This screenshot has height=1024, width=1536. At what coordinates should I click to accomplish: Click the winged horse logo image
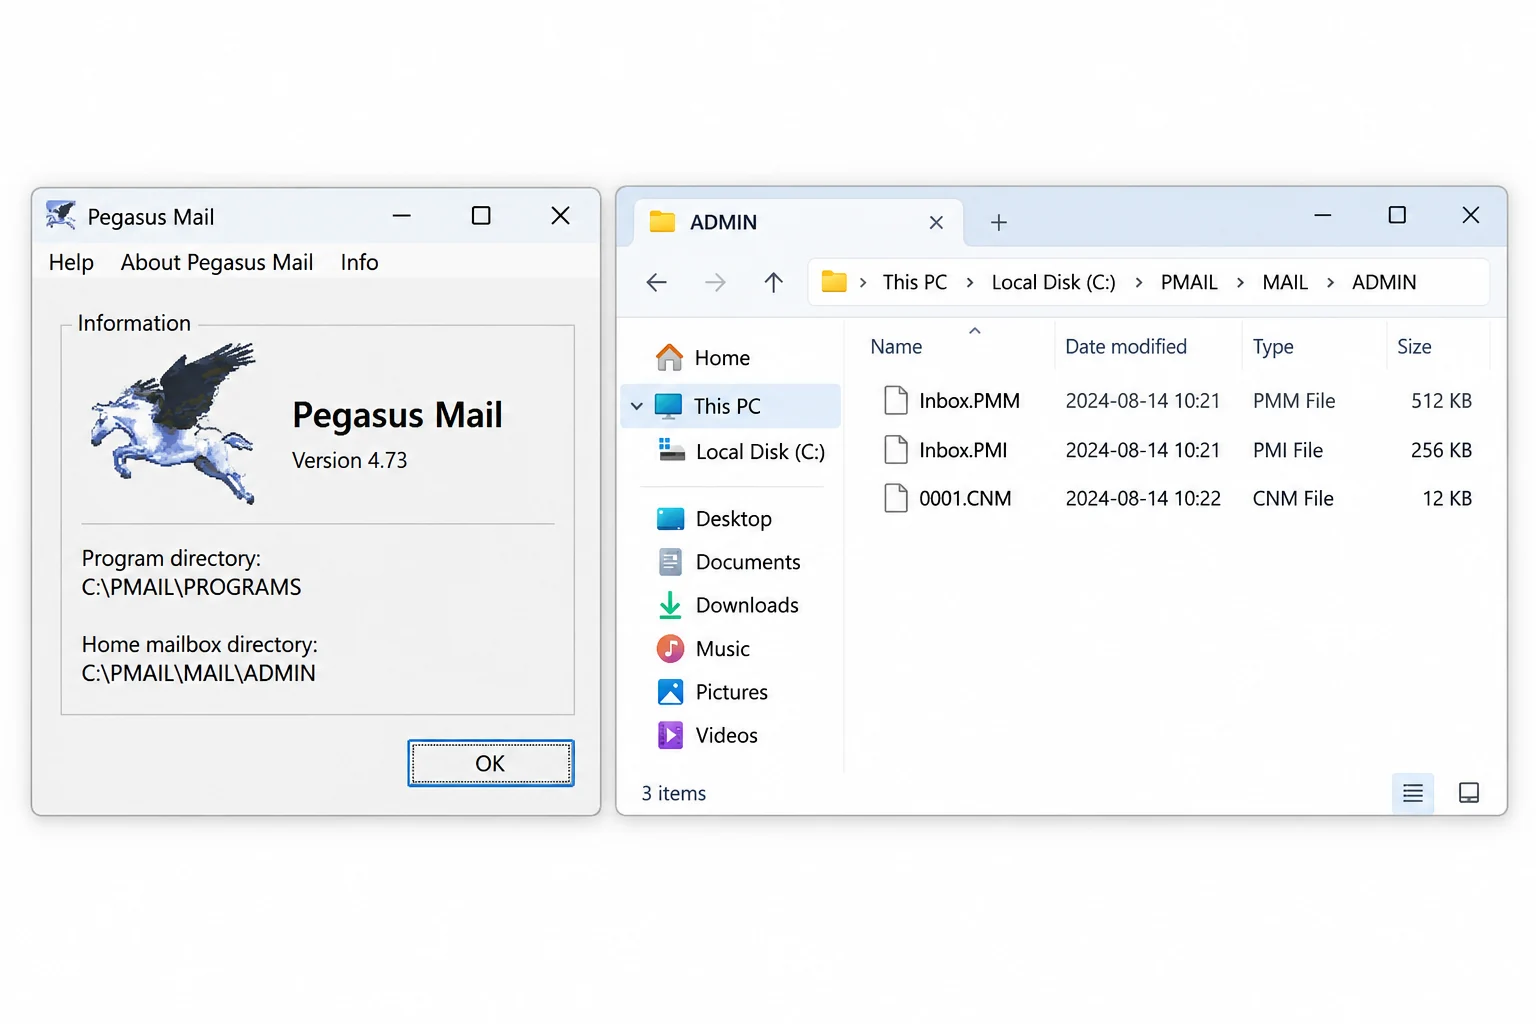(173, 423)
